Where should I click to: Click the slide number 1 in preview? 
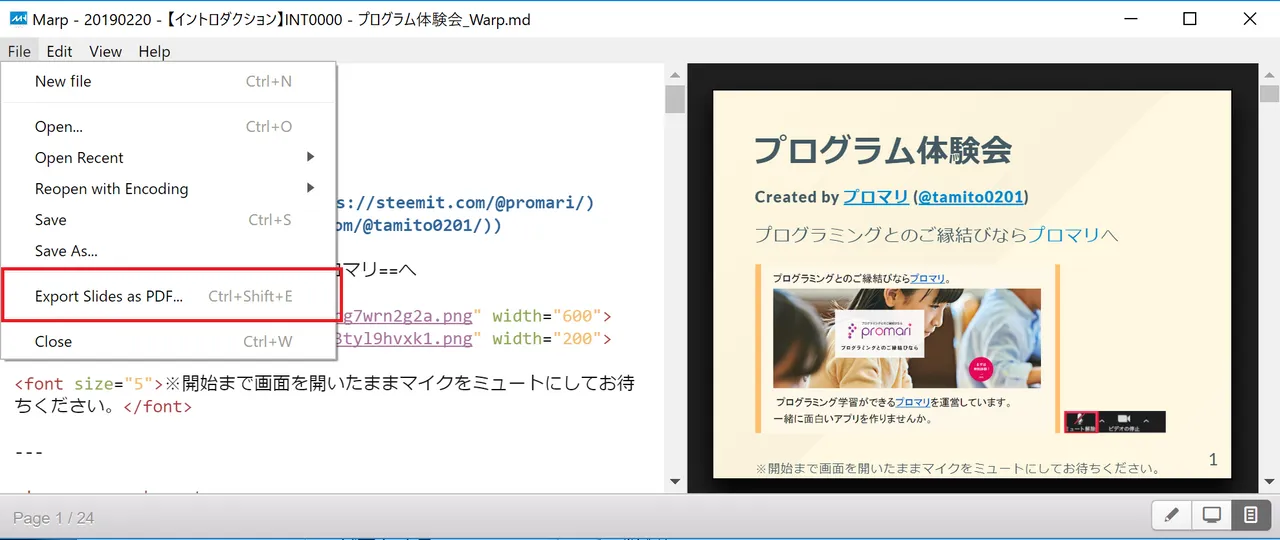pos(1213,460)
